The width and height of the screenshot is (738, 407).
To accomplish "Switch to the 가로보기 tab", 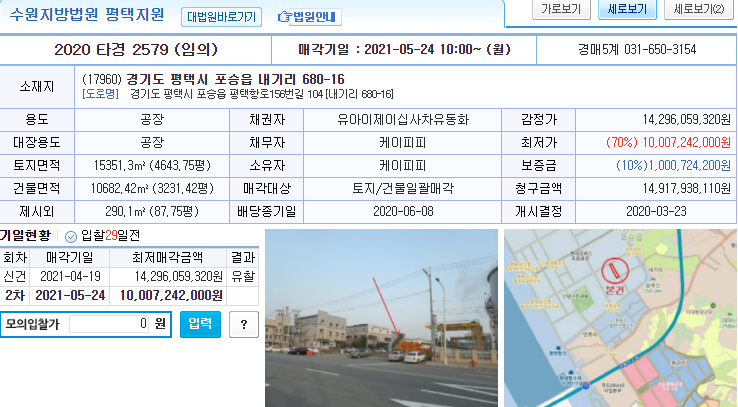I will [561, 9].
